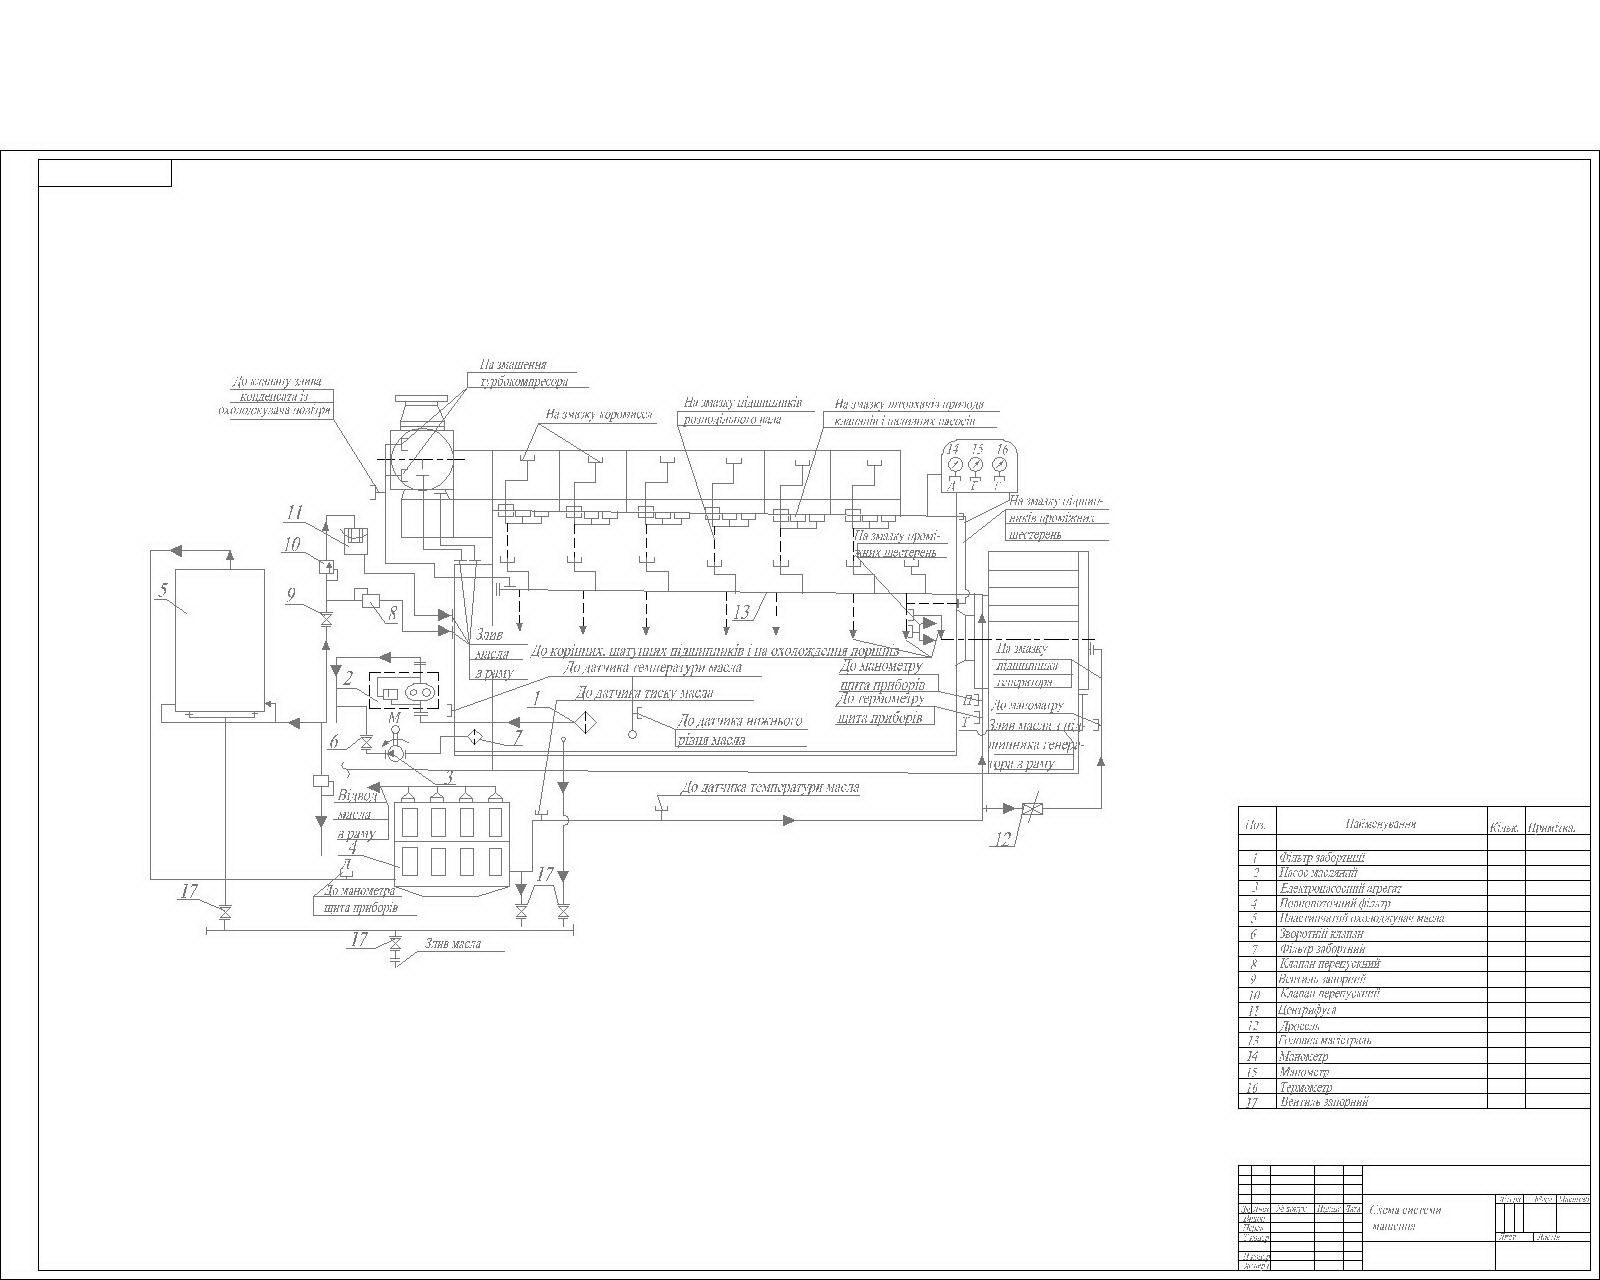The height and width of the screenshot is (1280, 1600).
Task: Click the 'Злив масла в раму' annotation
Action: (495, 653)
